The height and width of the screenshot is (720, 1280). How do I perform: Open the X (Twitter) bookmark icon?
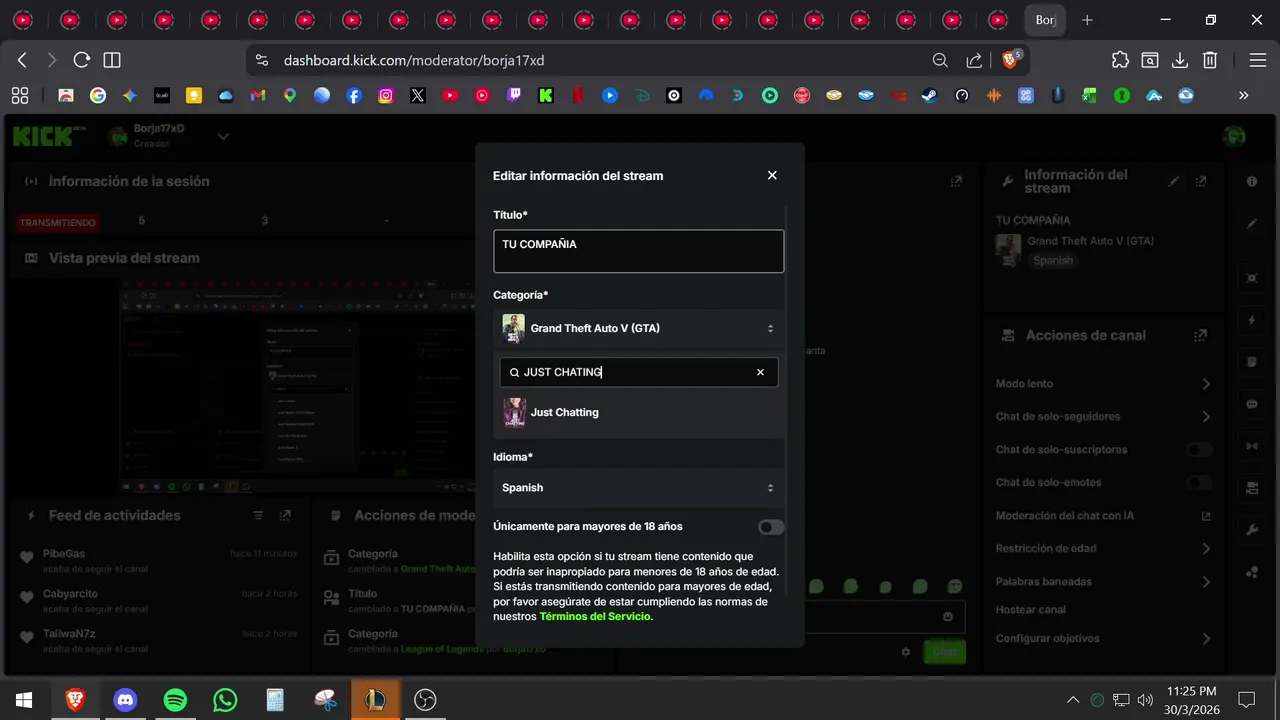coord(418,96)
